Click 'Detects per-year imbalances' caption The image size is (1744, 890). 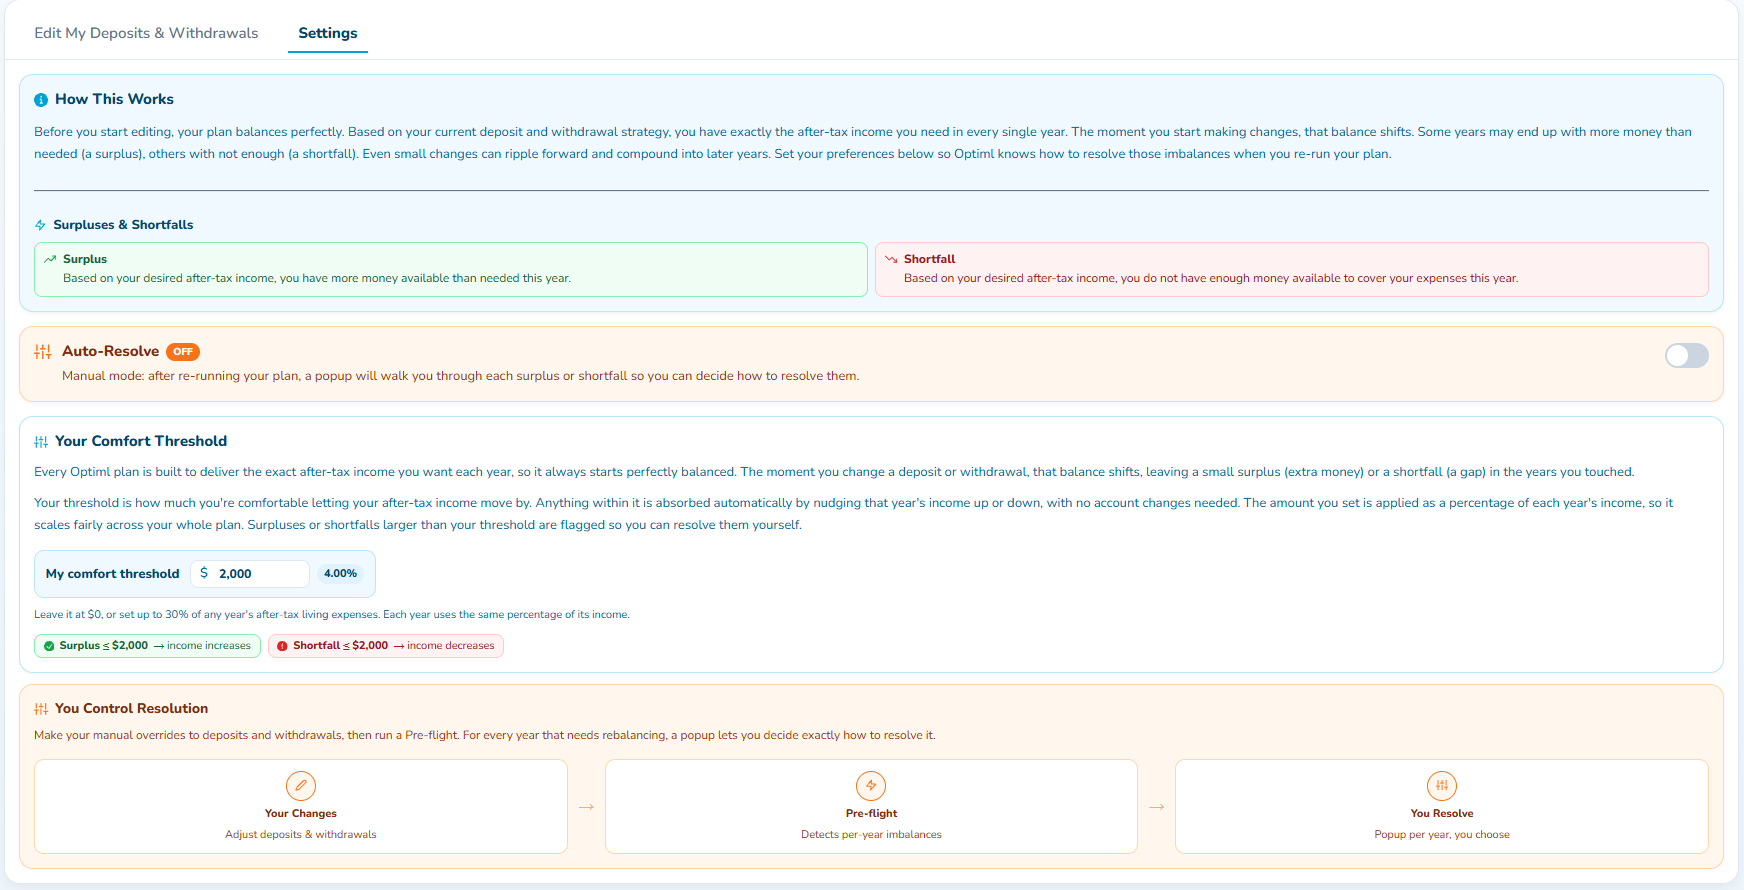coord(871,835)
